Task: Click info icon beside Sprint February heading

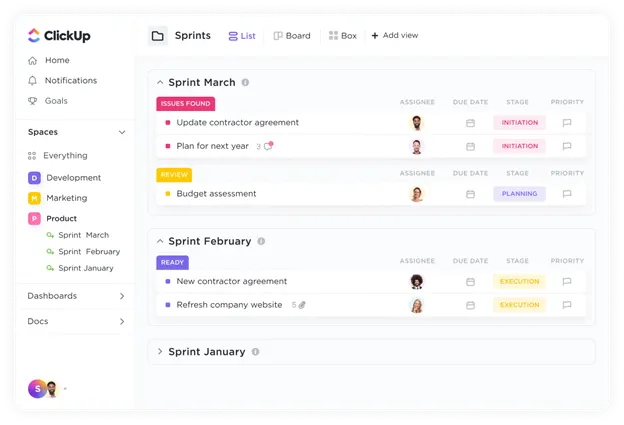Action: 261,241
